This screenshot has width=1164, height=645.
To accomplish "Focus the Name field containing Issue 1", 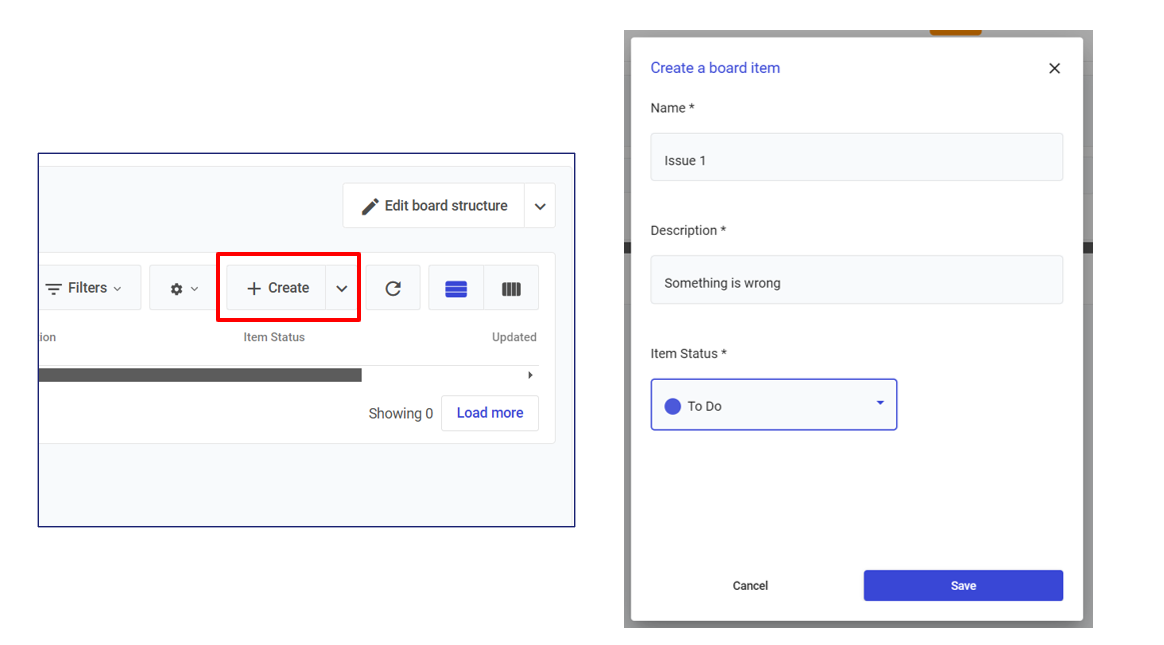I will (856, 160).
